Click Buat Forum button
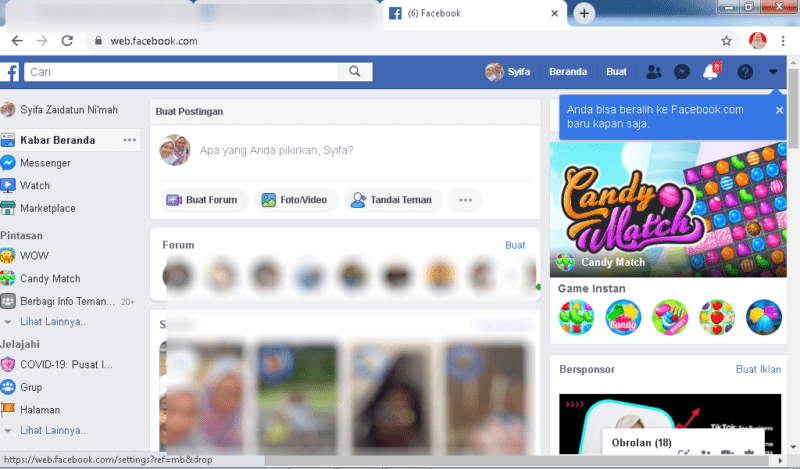Image resolution: width=800 pixels, height=469 pixels. [x=204, y=200]
